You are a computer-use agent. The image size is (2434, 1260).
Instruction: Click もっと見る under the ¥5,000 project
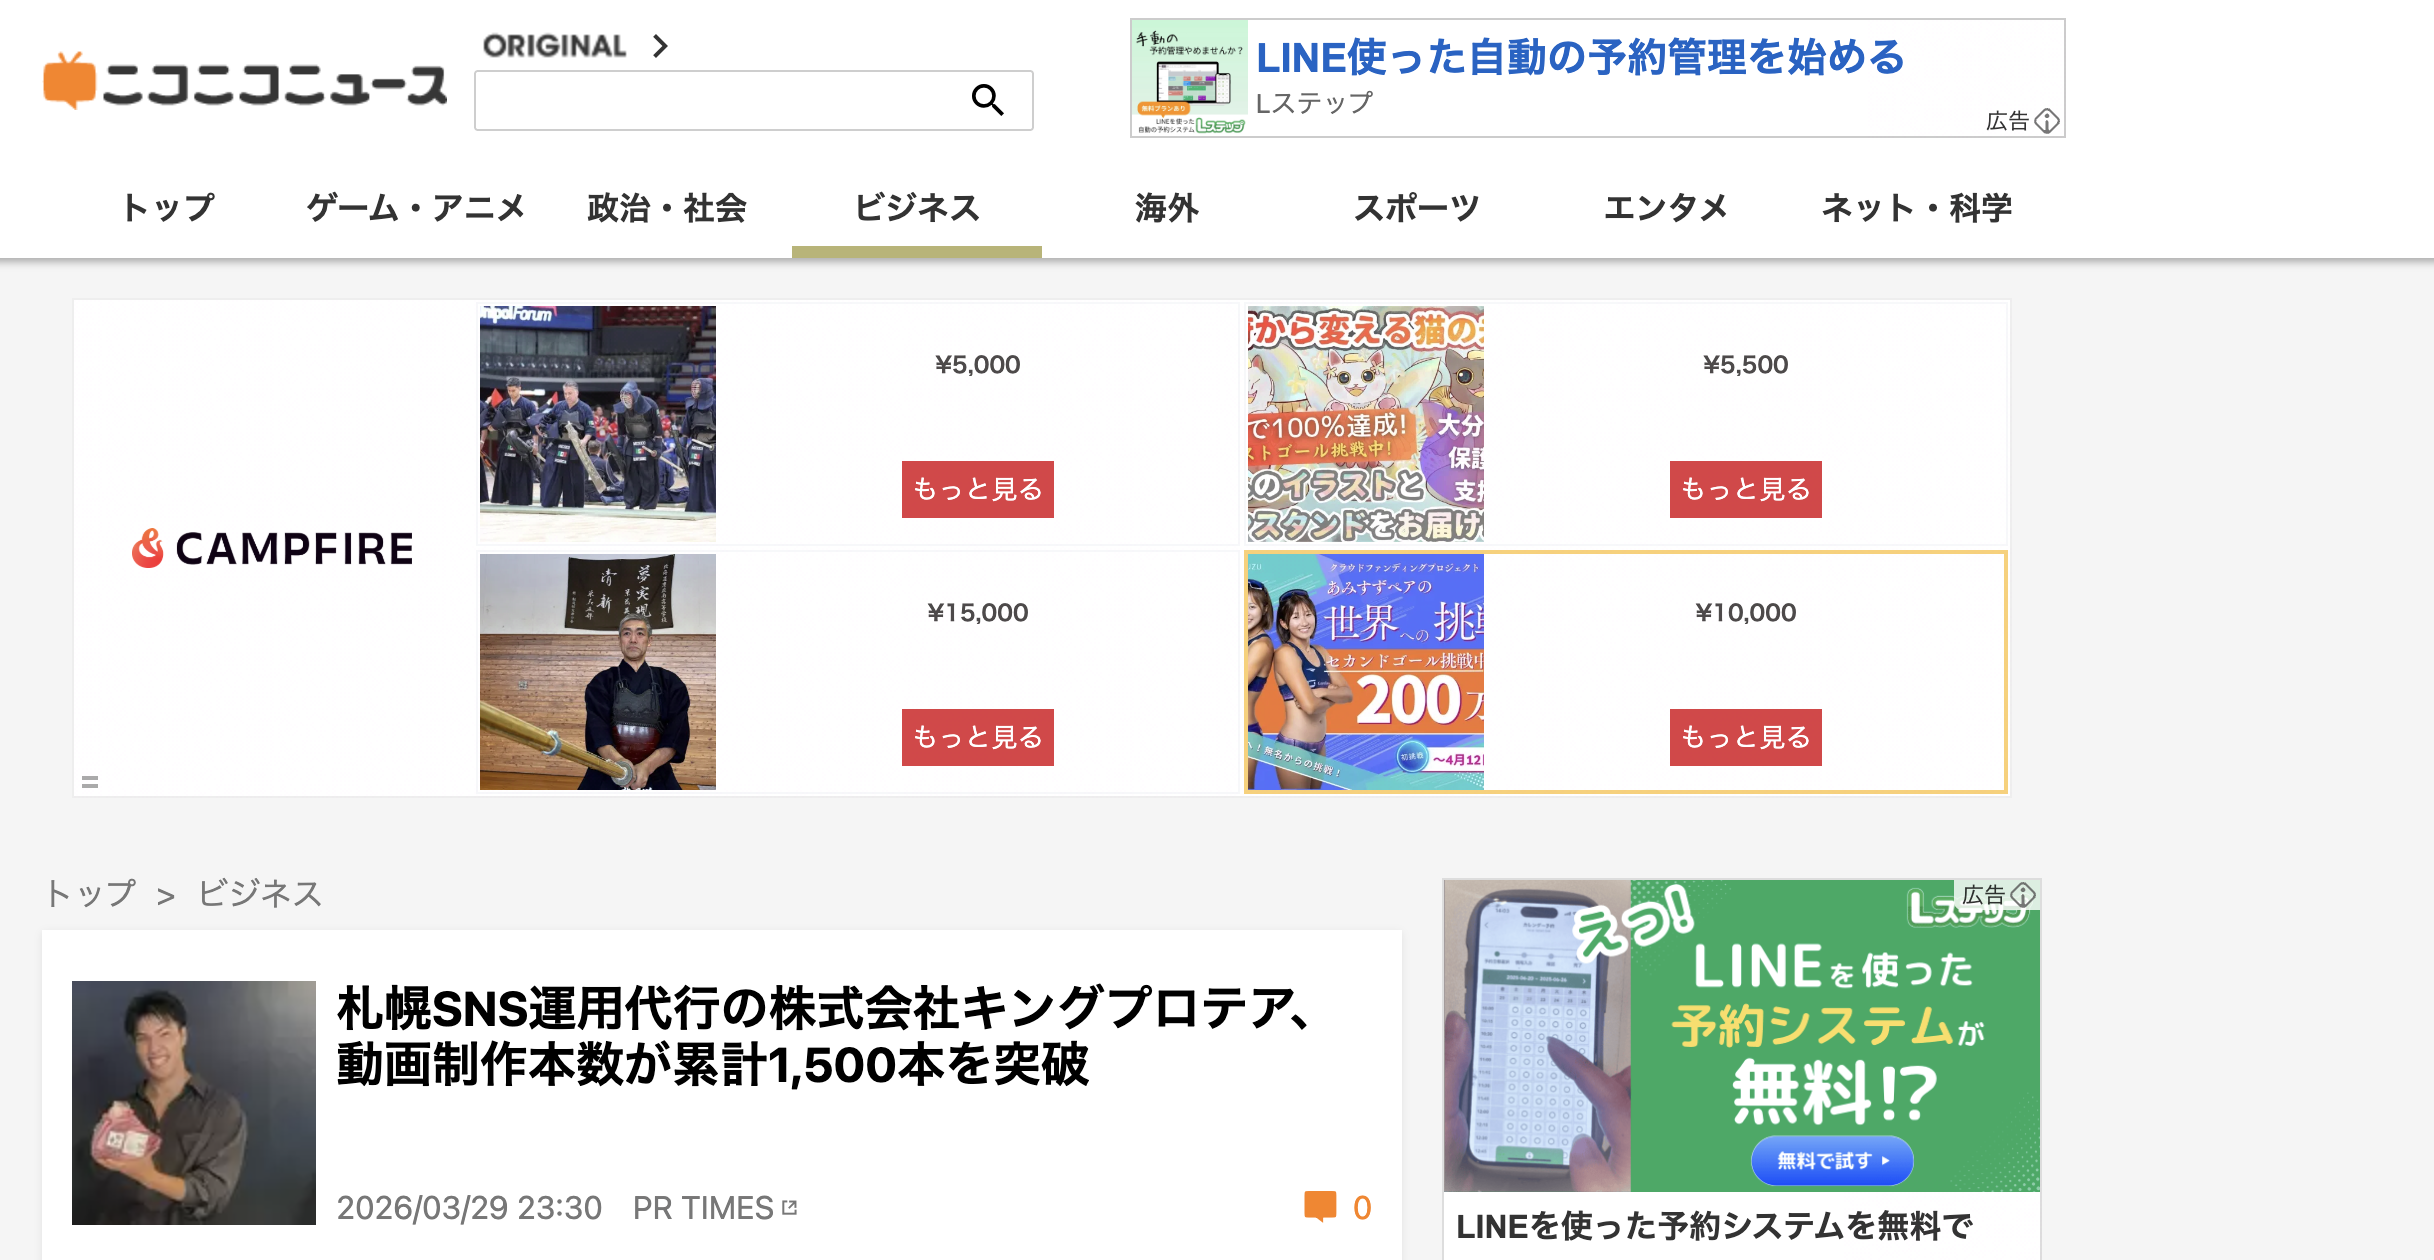coord(978,489)
